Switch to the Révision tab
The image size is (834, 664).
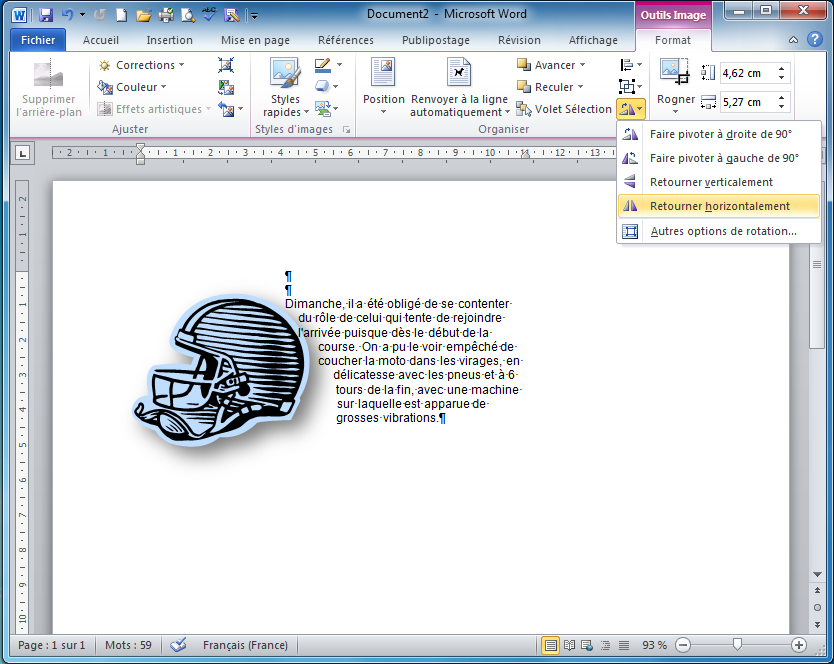(x=519, y=40)
